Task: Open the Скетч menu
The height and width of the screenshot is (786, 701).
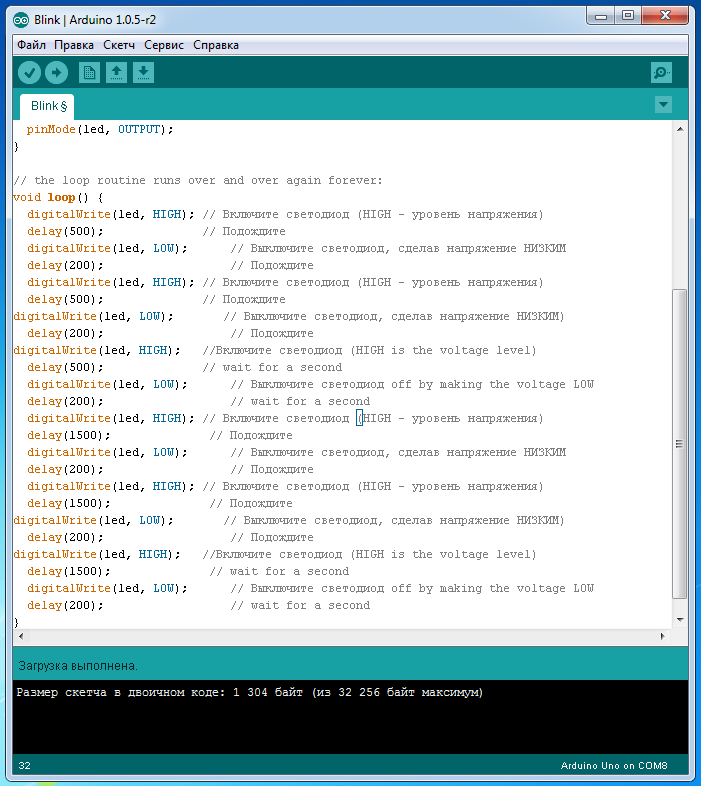Action: point(119,45)
